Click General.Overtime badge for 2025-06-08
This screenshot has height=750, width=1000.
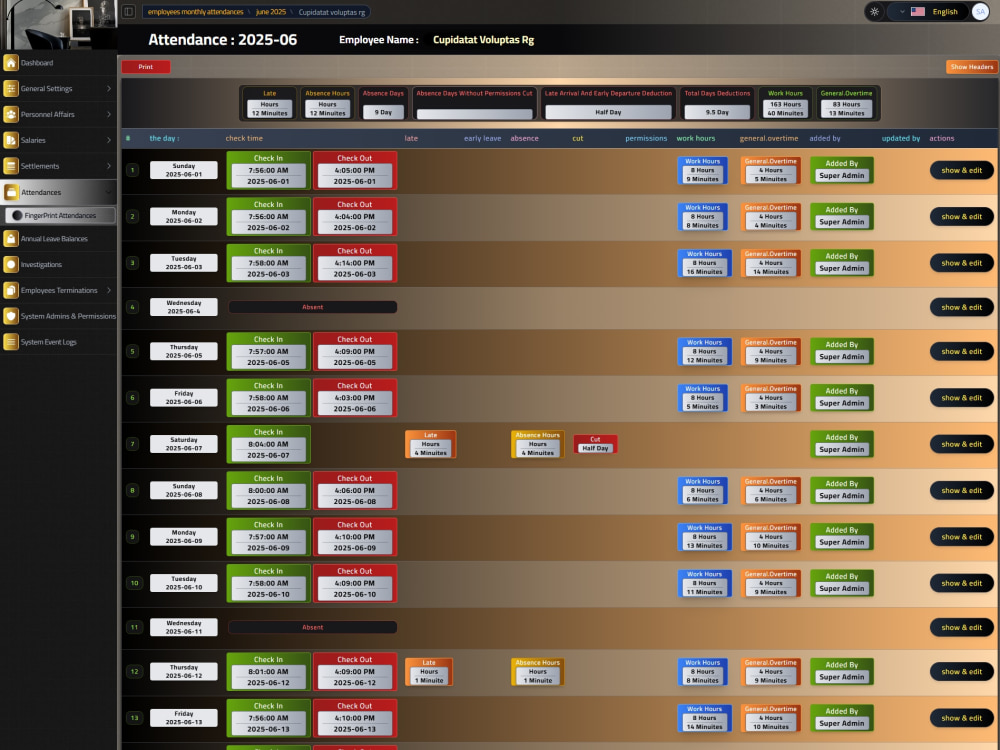770,490
